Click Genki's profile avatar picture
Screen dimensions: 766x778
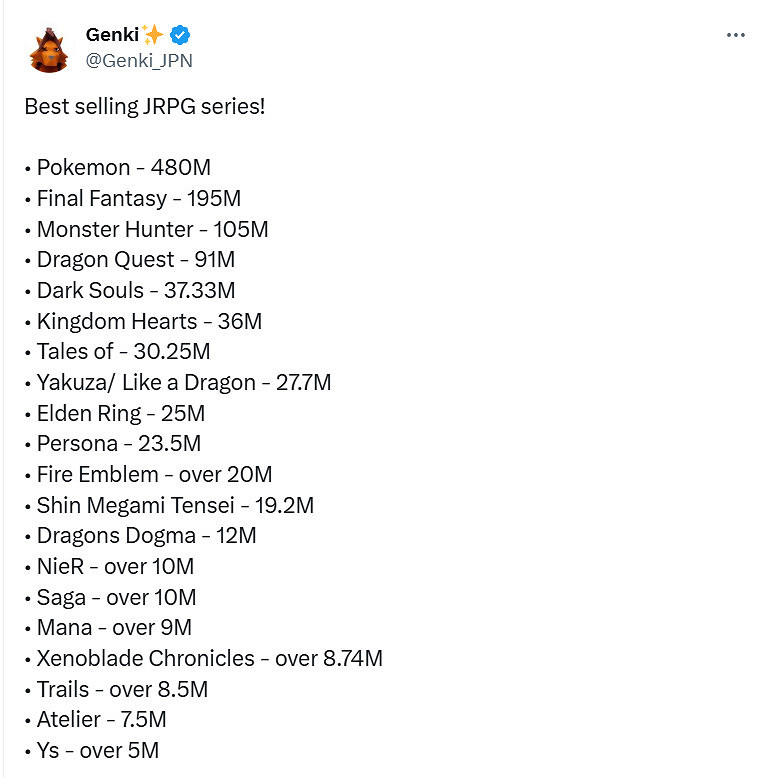[x=48, y=48]
